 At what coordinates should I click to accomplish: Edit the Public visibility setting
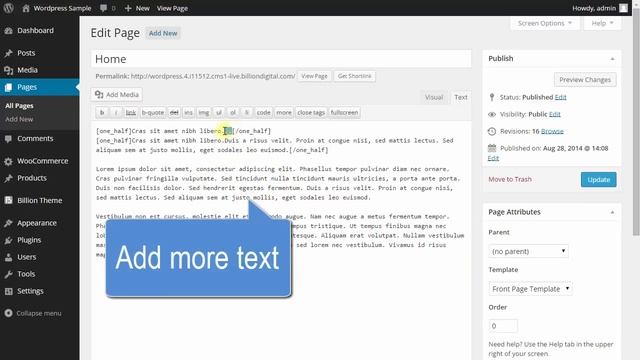pyautogui.click(x=555, y=114)
